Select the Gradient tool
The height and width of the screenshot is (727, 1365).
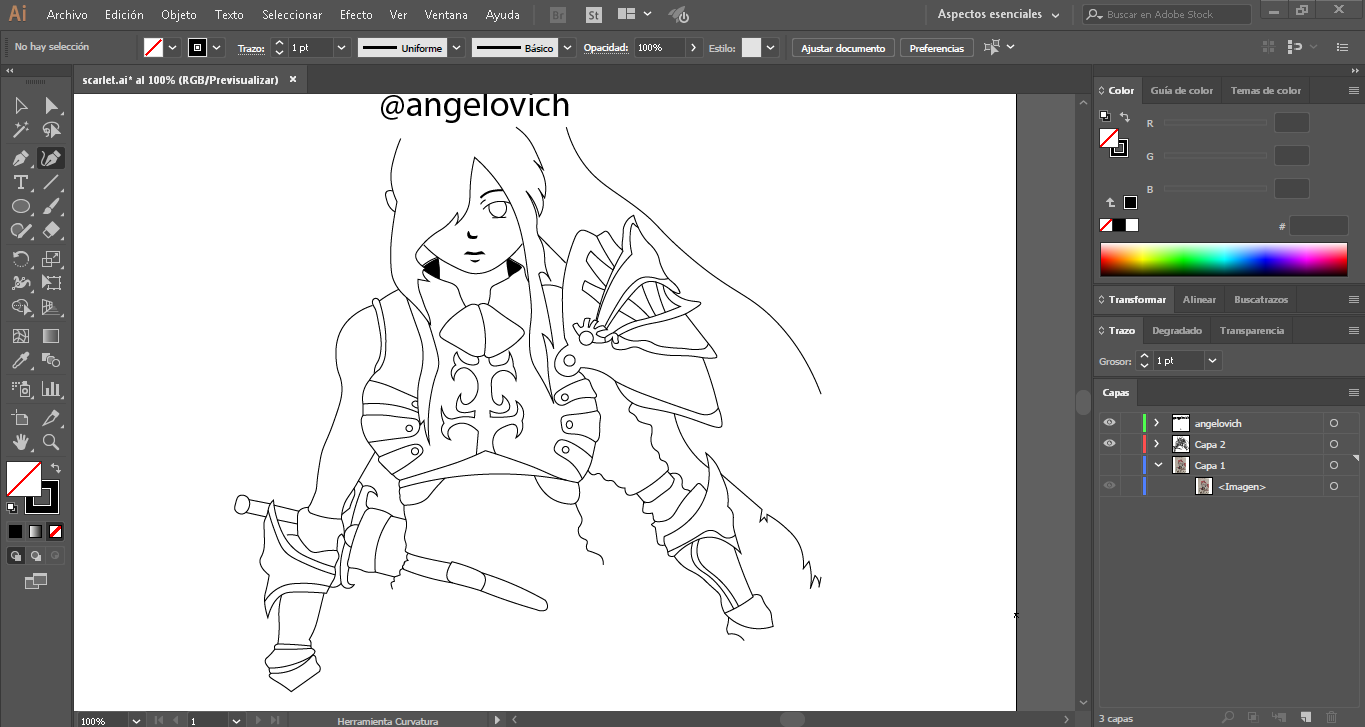(x=51, y=336)
